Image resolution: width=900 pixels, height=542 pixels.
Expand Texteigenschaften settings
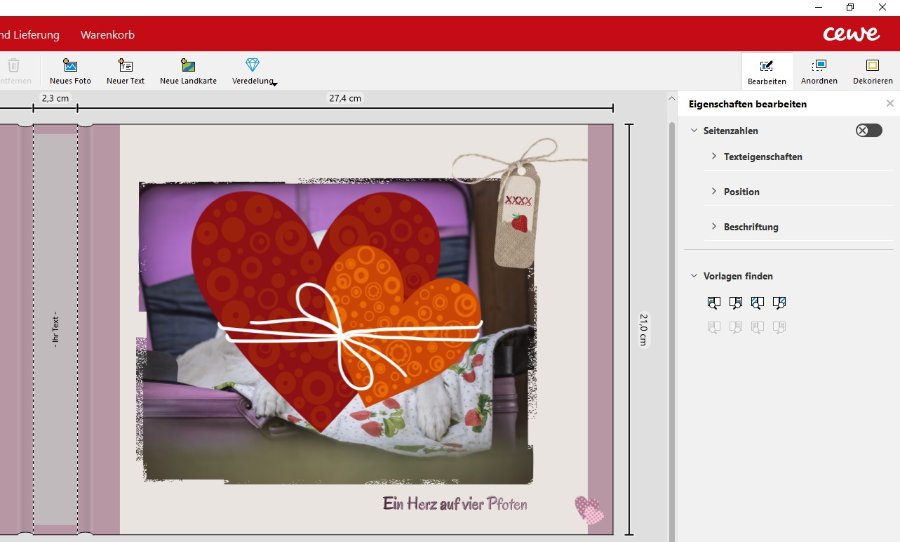(762, 157)
